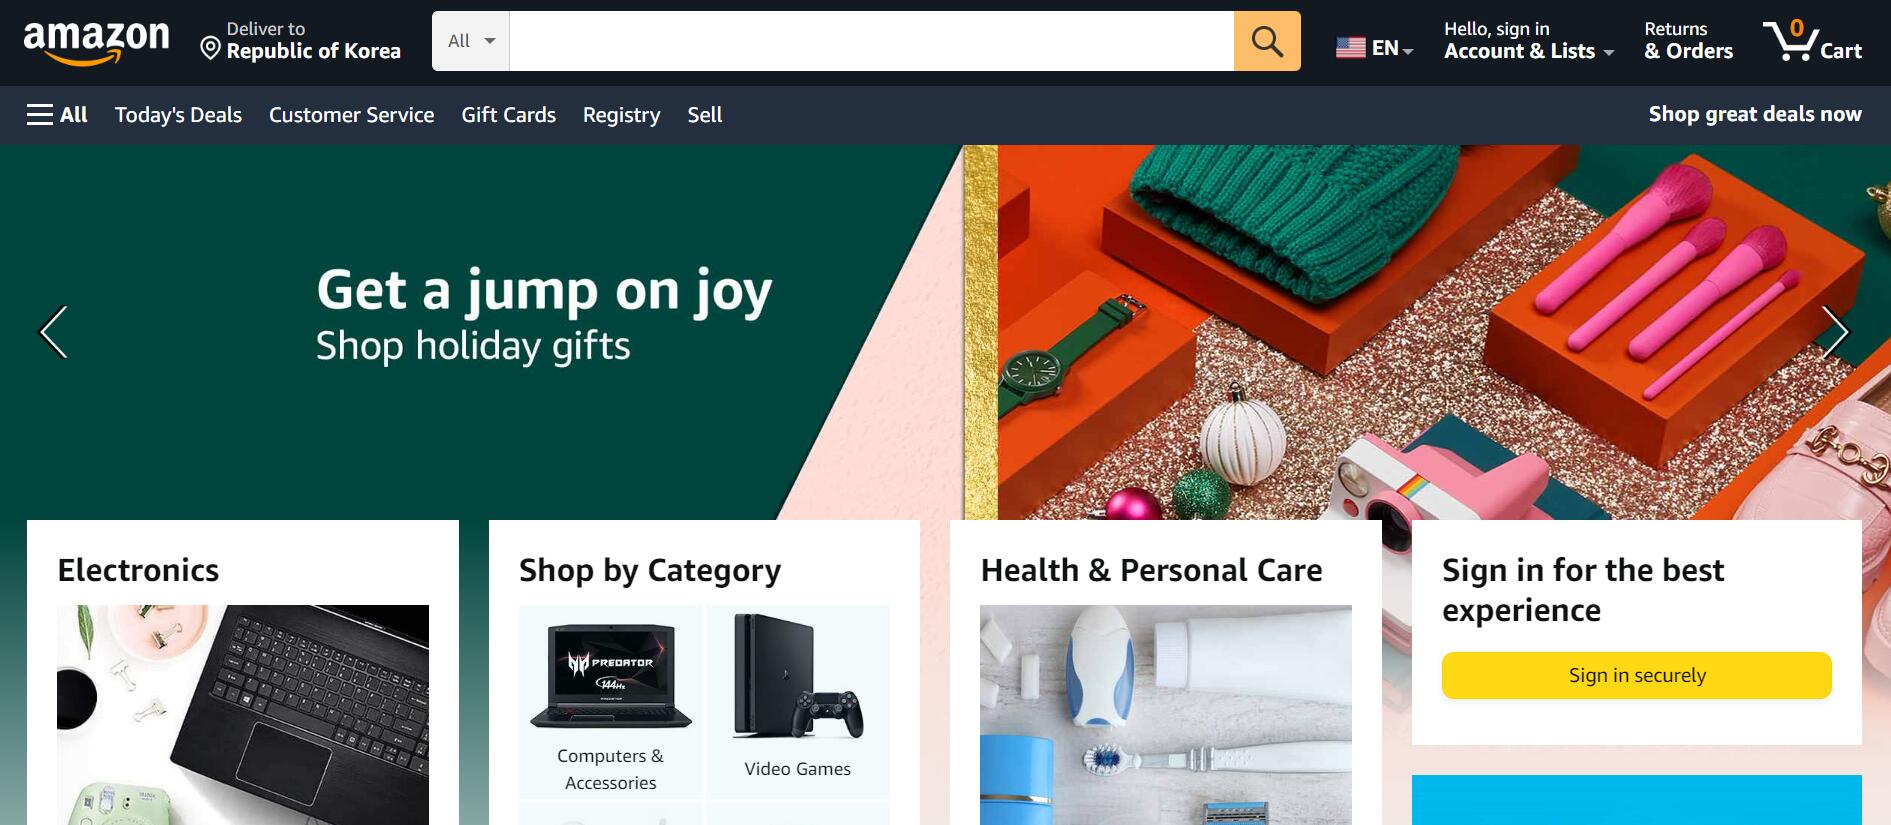Click the orange search magnifier button
Screen dimensions: 1891x825
pyautogui.click(x=1267, y=41)
